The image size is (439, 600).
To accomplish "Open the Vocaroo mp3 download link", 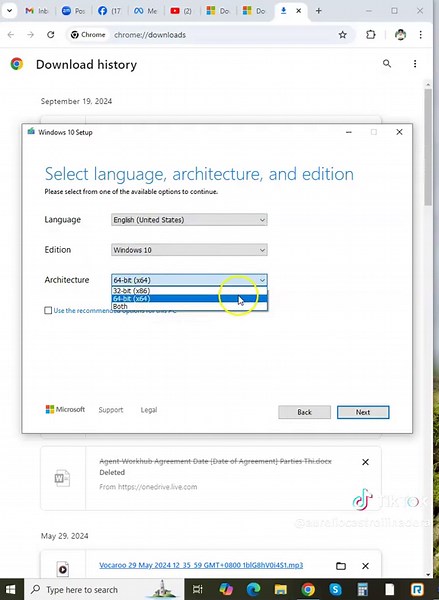I will coord(201,565).
